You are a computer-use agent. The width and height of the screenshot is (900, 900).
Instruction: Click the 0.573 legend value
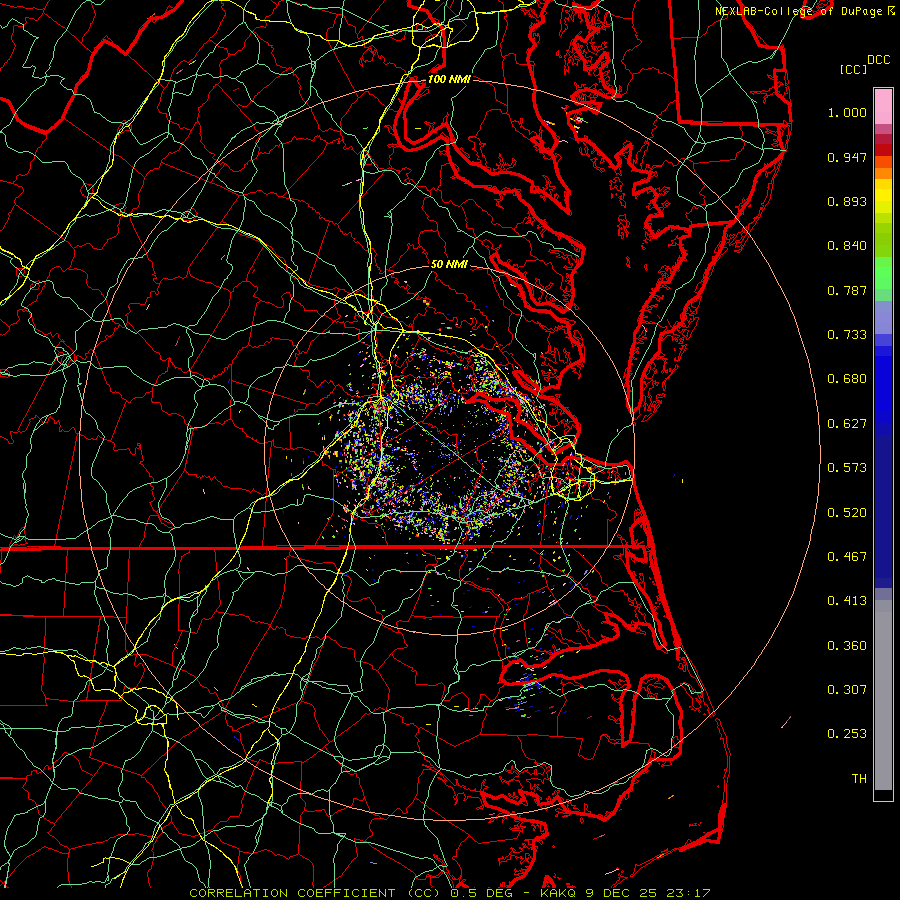(847, 468)
